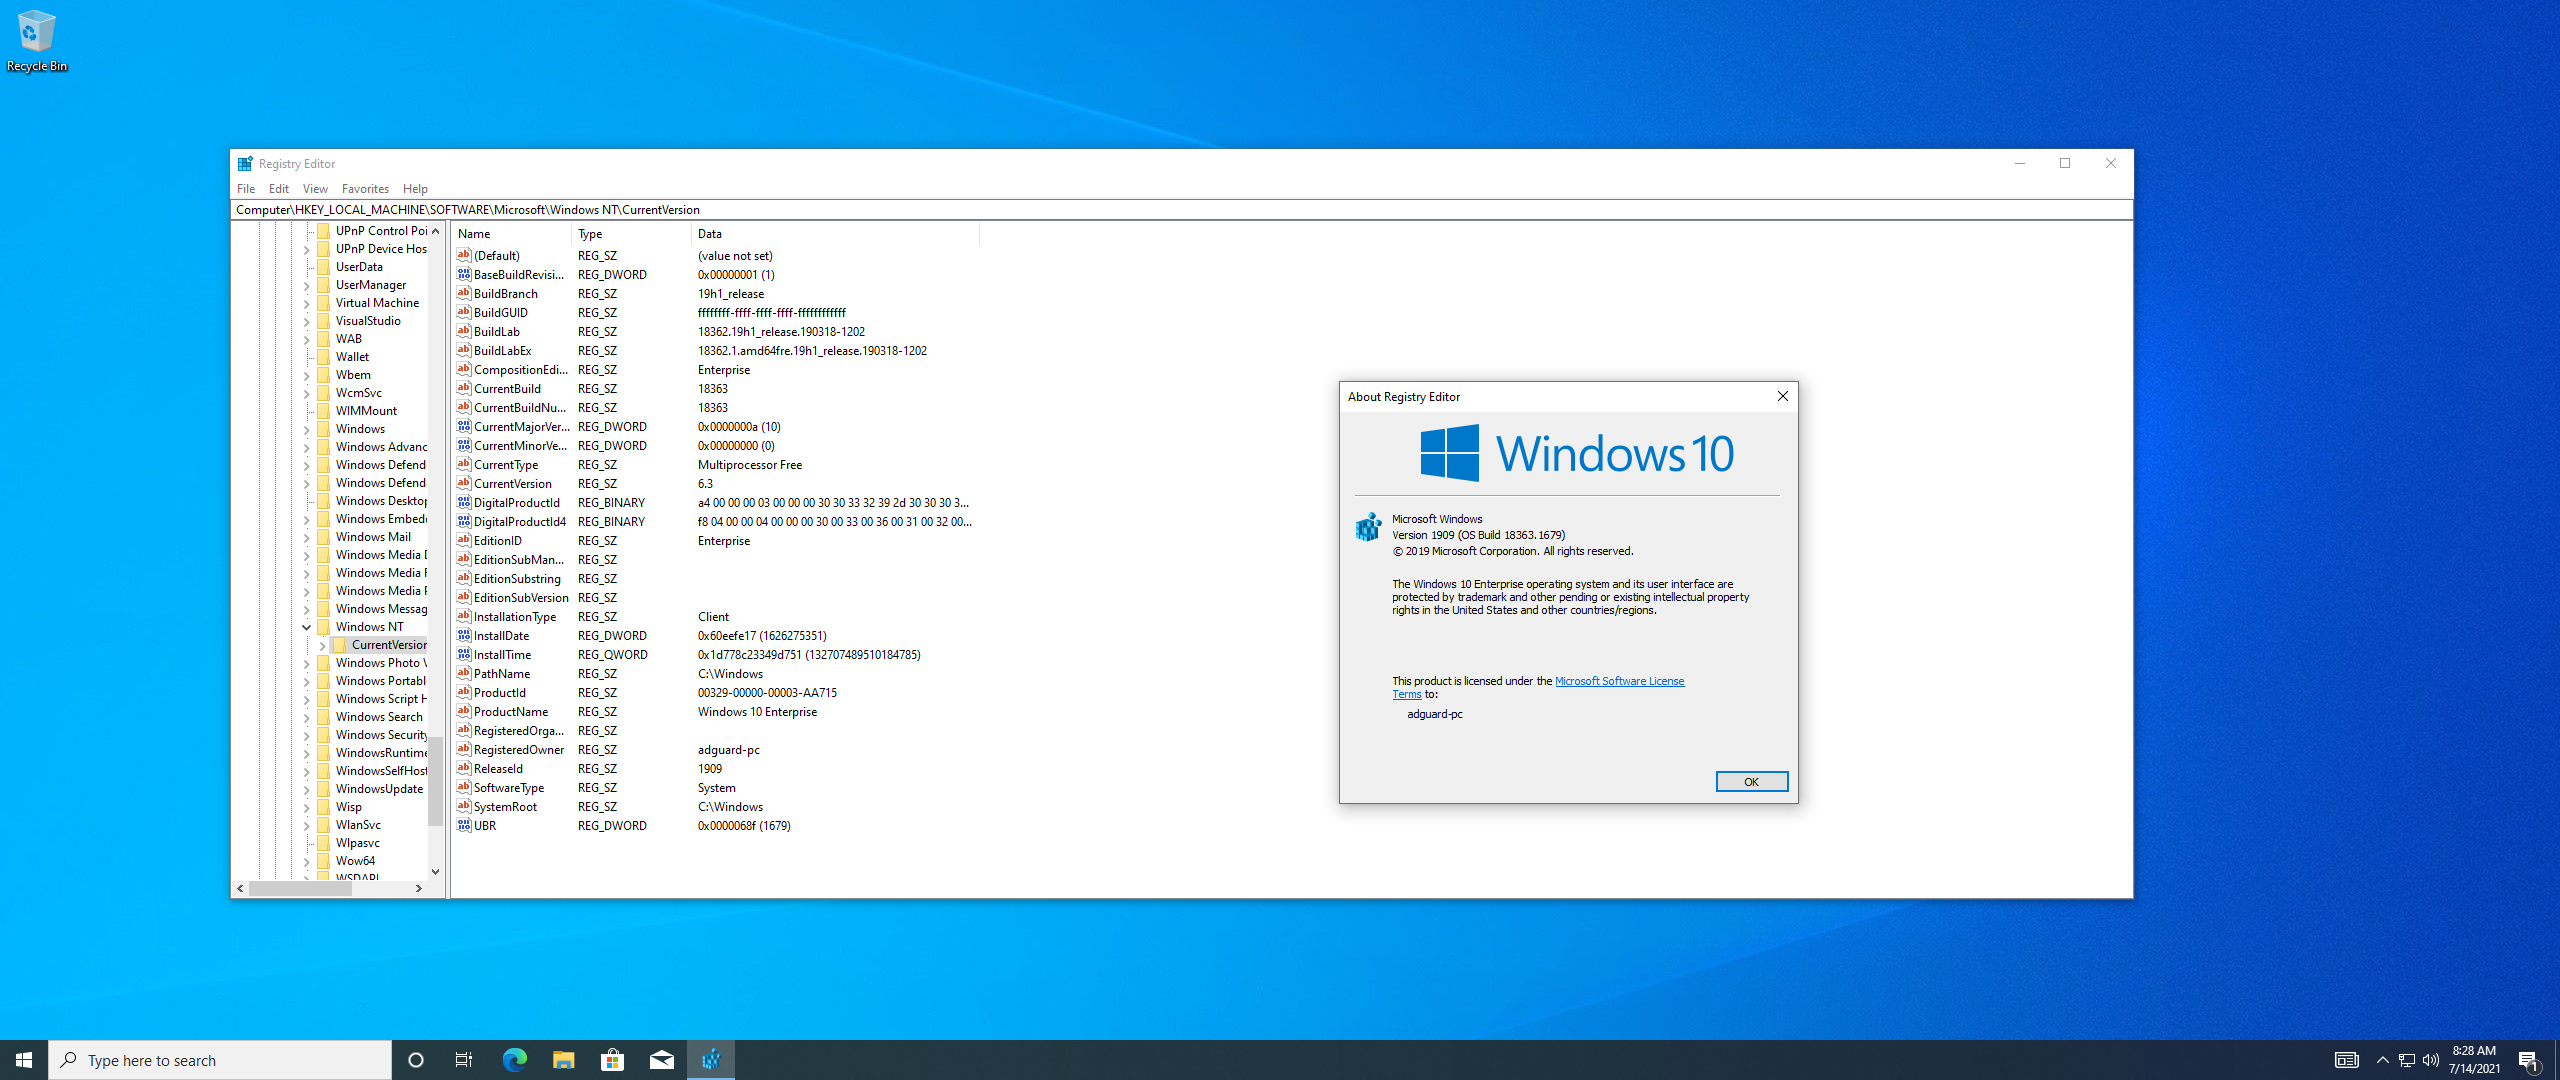
Task: Open the File menu
Action: point(246,188)
